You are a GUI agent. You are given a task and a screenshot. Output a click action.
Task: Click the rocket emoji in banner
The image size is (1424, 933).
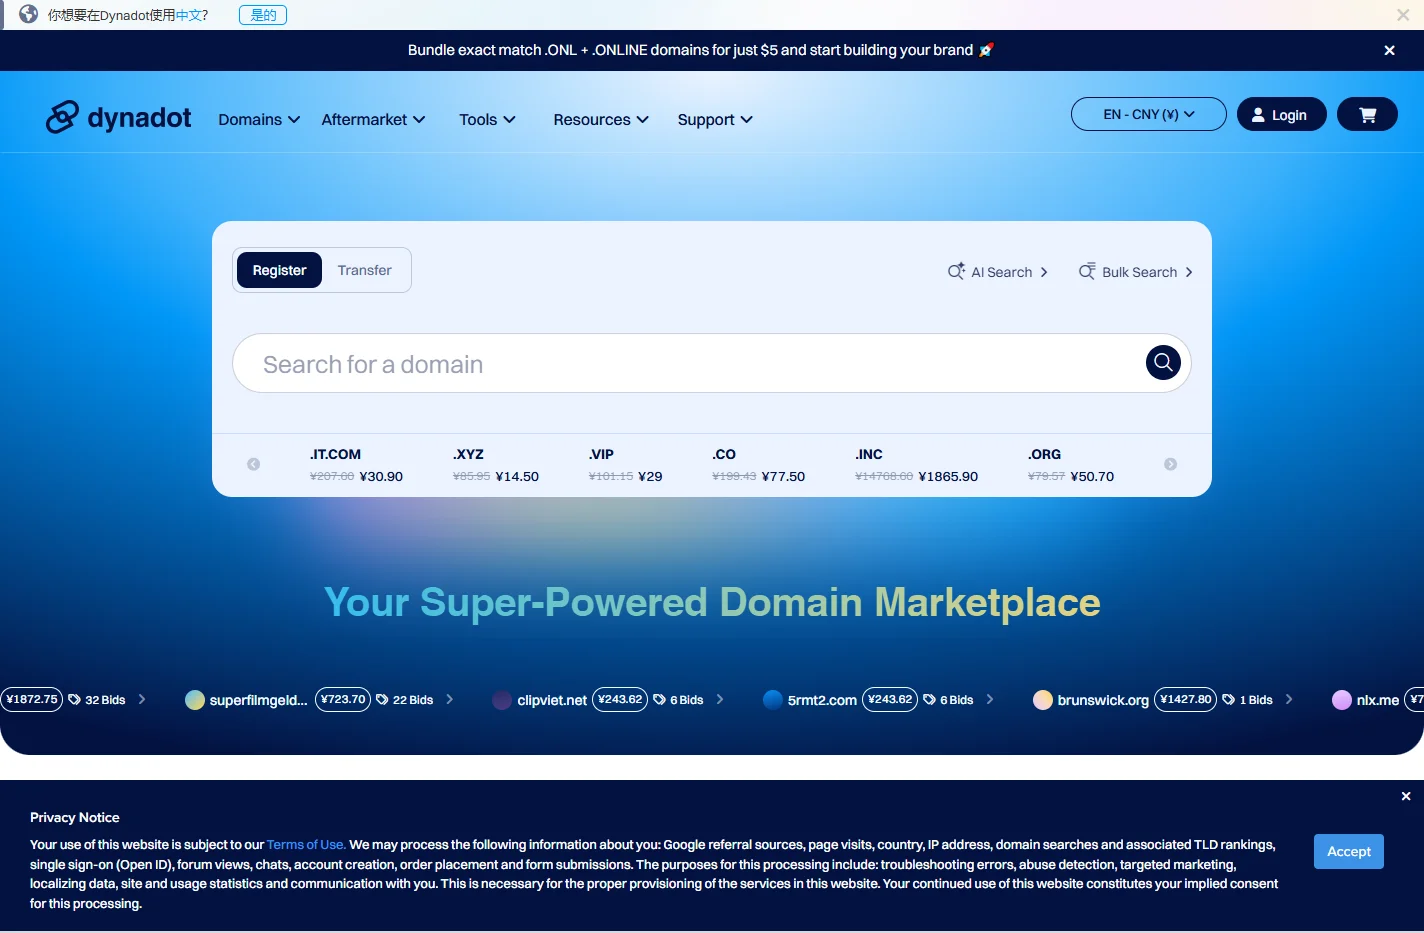click(x=986, y=50)
